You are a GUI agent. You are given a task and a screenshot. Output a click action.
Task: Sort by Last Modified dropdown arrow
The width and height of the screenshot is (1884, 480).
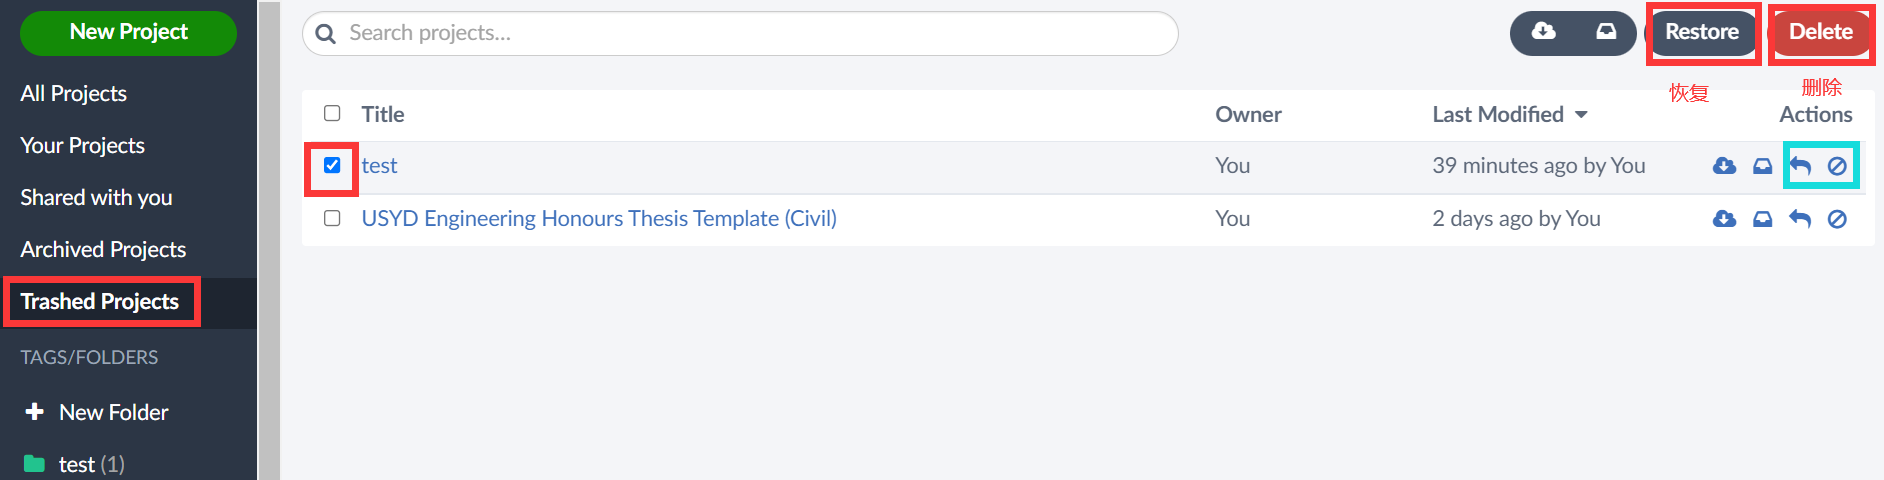coord(1581,115)
